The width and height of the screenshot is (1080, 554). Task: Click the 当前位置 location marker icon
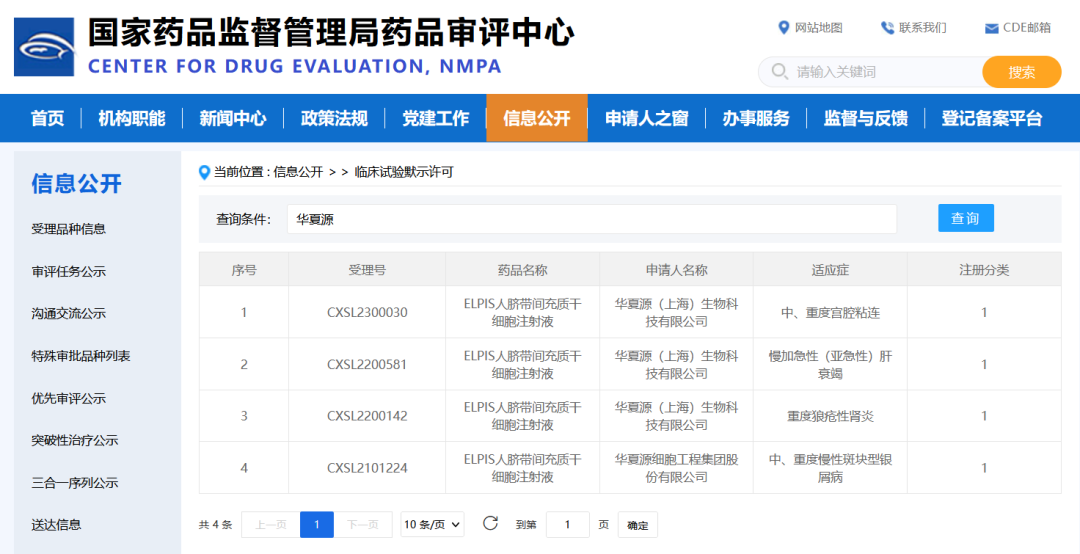point(204,172)
